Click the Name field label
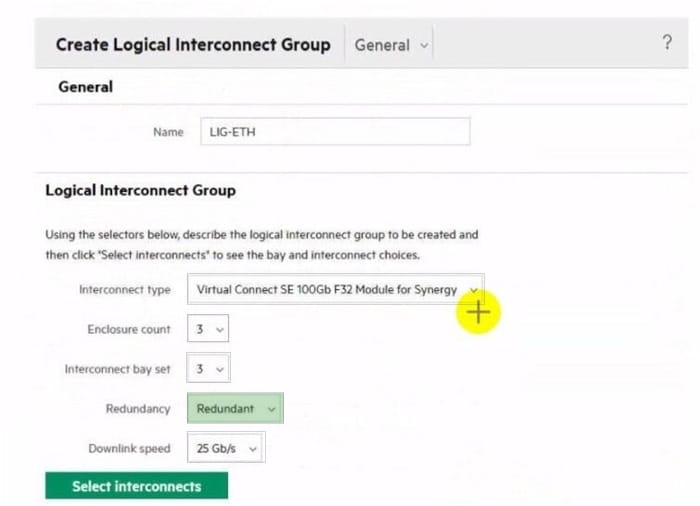 pyautogui.click(x=168, y=132)
